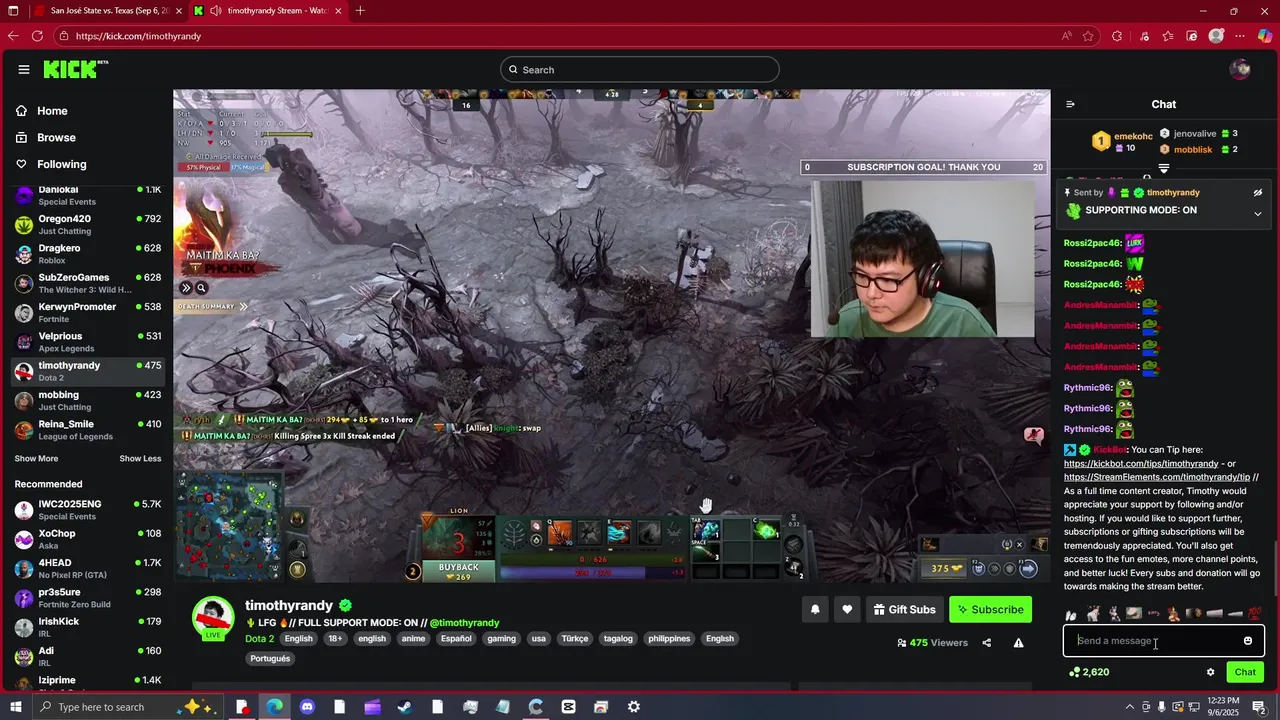This screenshot has height=720, width=1280.
Task: Open Reina_Smile channel in sidebar
Action: (88, 429)
